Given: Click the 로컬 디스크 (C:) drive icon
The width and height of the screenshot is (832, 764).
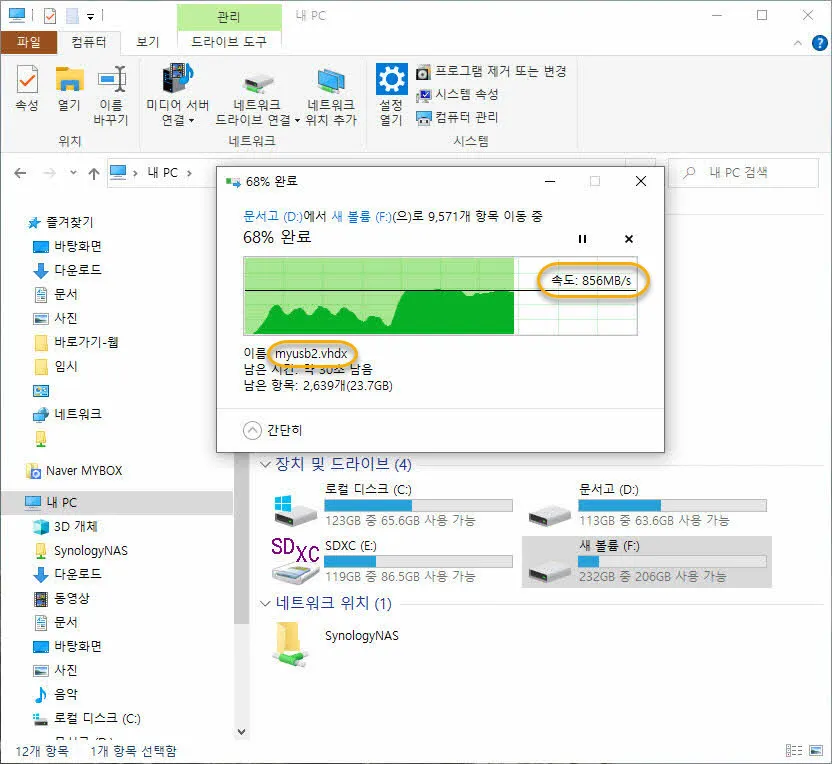Looking at the screenshot, I should pyautogui.click(x=295, y=508).
